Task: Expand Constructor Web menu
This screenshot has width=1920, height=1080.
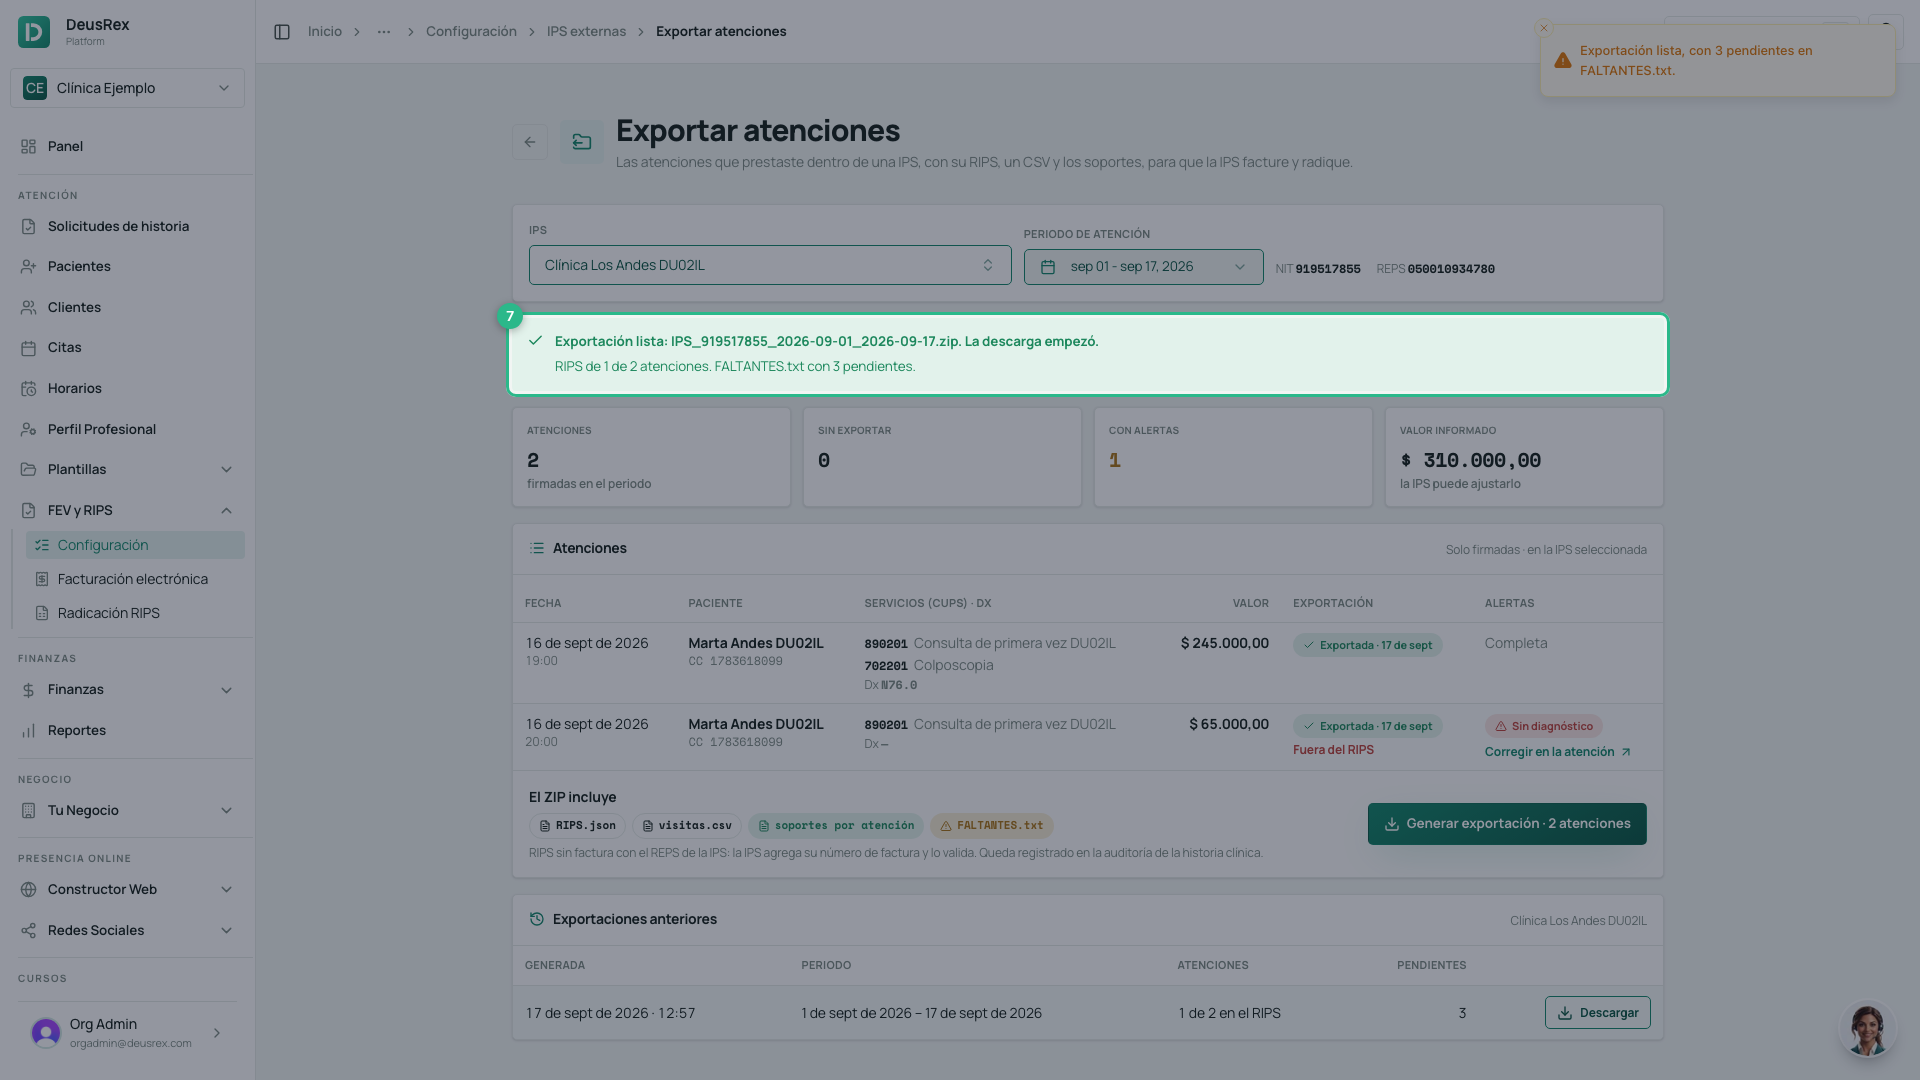Action: pyautogui.click(x=127, y=890)
